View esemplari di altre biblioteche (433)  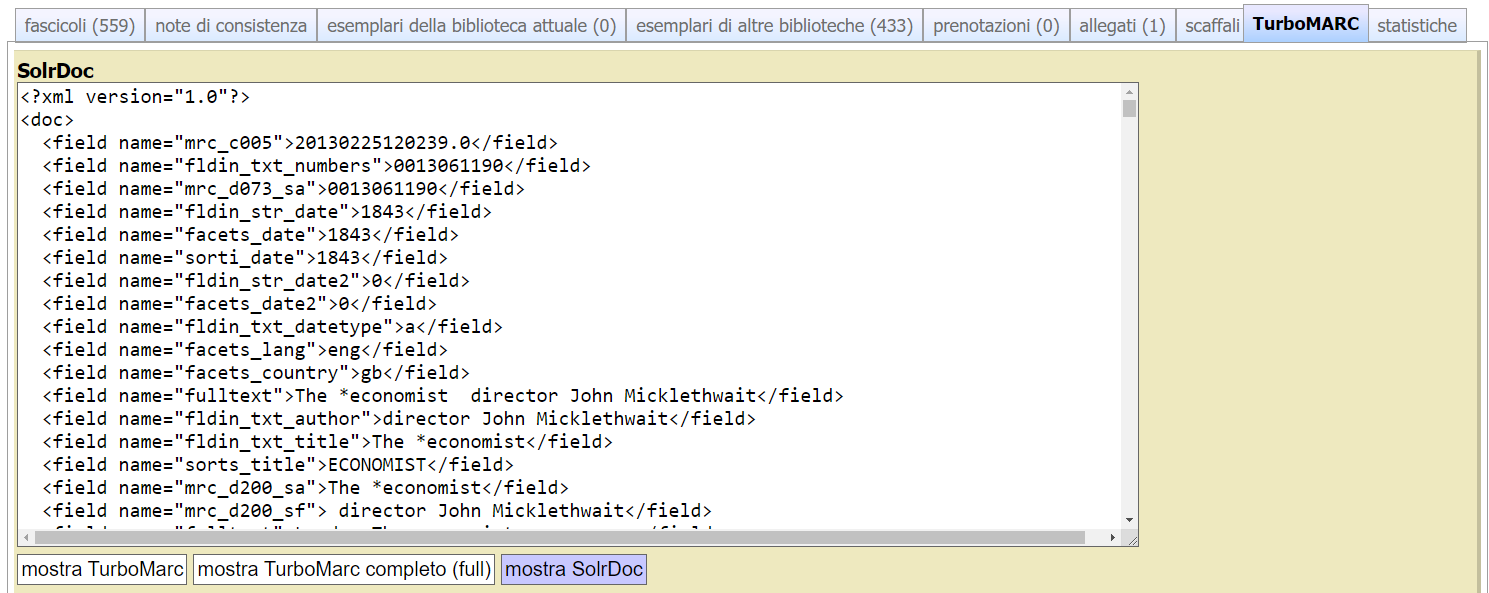coord(774,25)
